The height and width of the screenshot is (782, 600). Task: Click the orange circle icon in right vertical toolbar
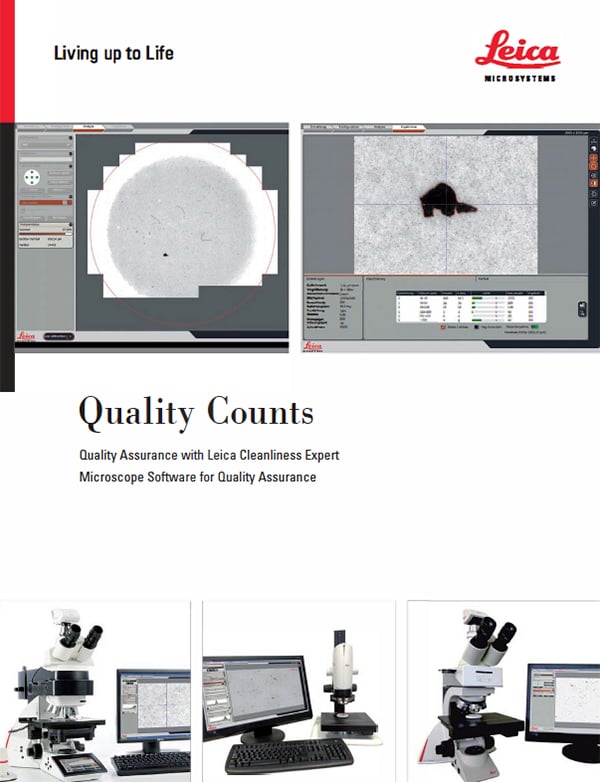pyautogui.click(x=594, y=166)
